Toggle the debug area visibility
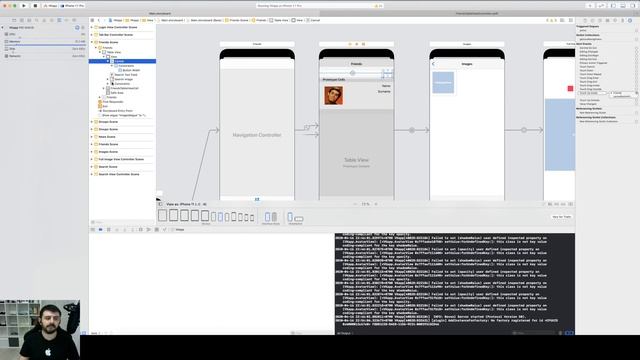This screenshot has height=360, width=640. [623, 6]
